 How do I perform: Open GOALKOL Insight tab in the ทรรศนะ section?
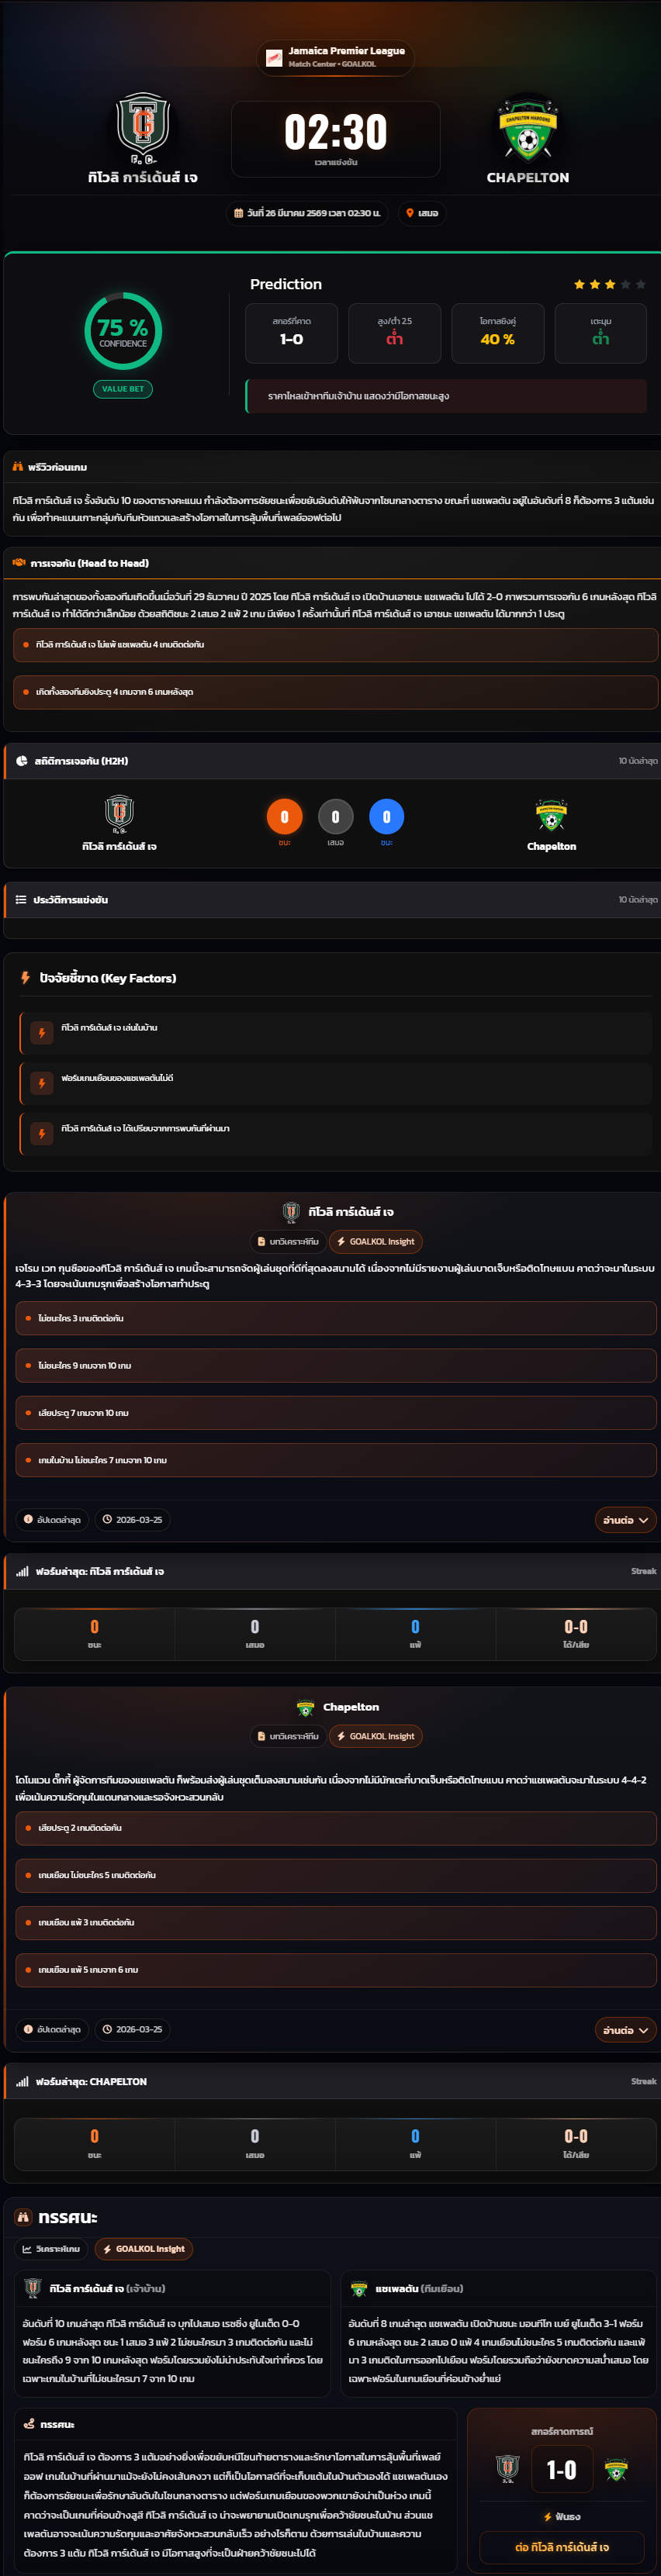point(144,2249)
